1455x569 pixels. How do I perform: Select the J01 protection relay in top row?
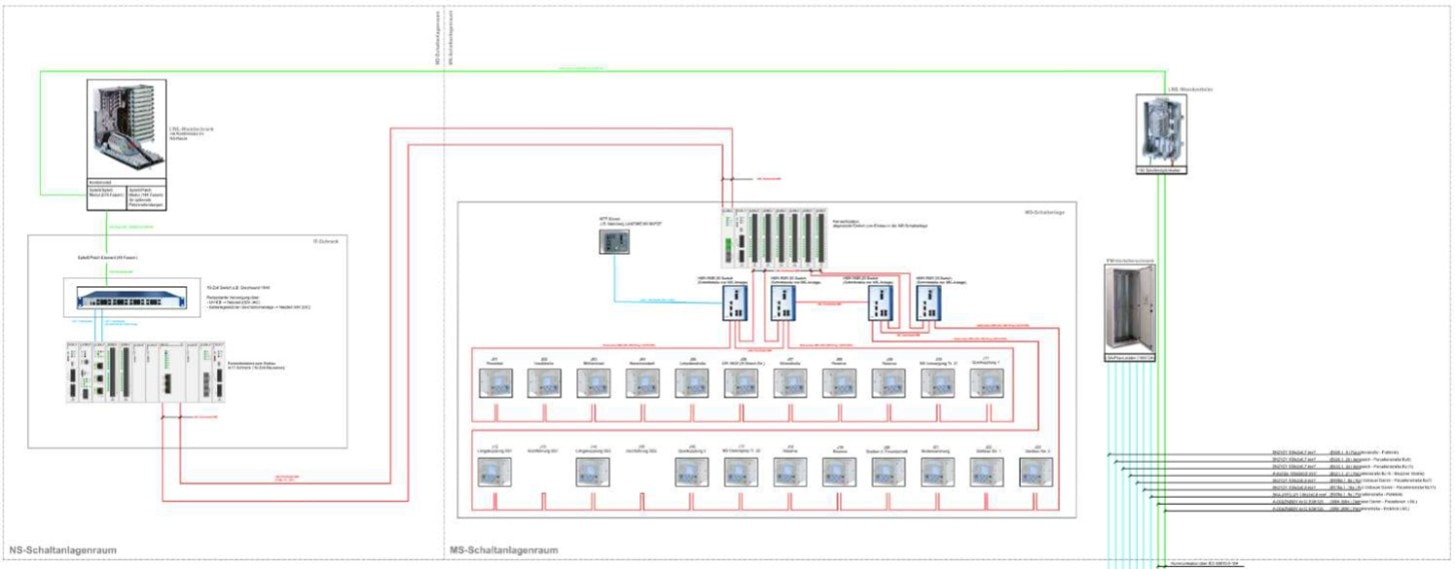(x=494, y=383)
